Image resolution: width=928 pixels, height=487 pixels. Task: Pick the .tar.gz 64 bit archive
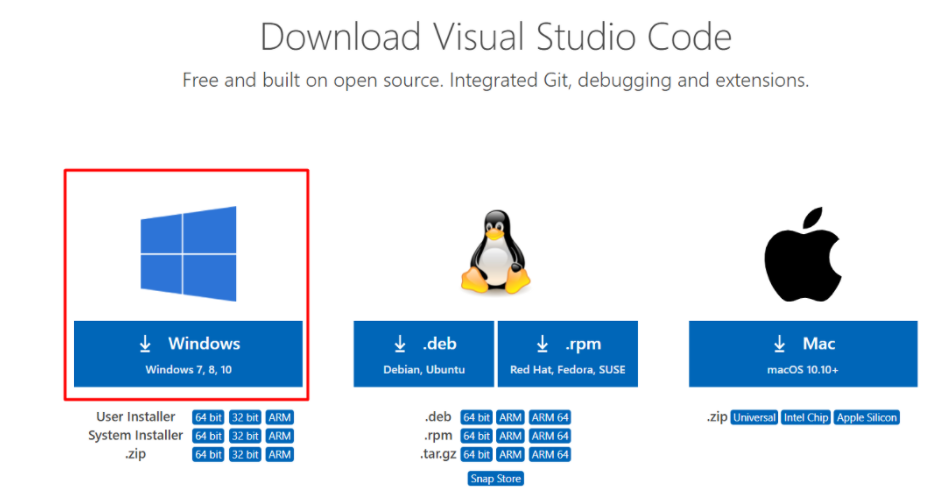coord(476,454)
